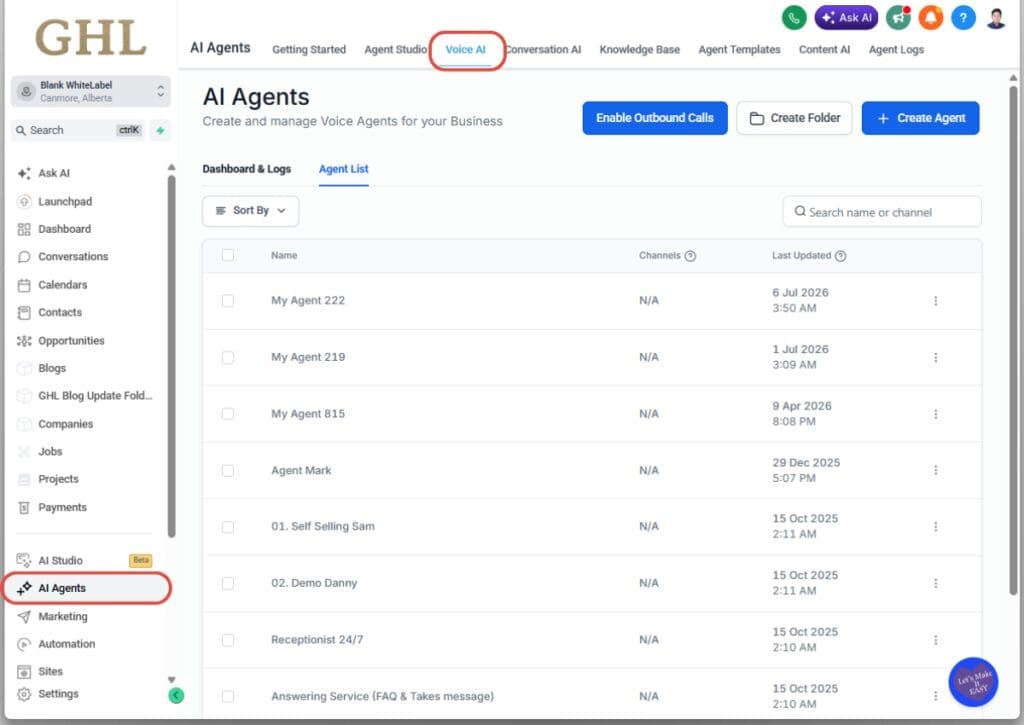This screenshot has height=725, width=1024.
Task: Open the Ask AI purple button
Action: click(846, 18)
